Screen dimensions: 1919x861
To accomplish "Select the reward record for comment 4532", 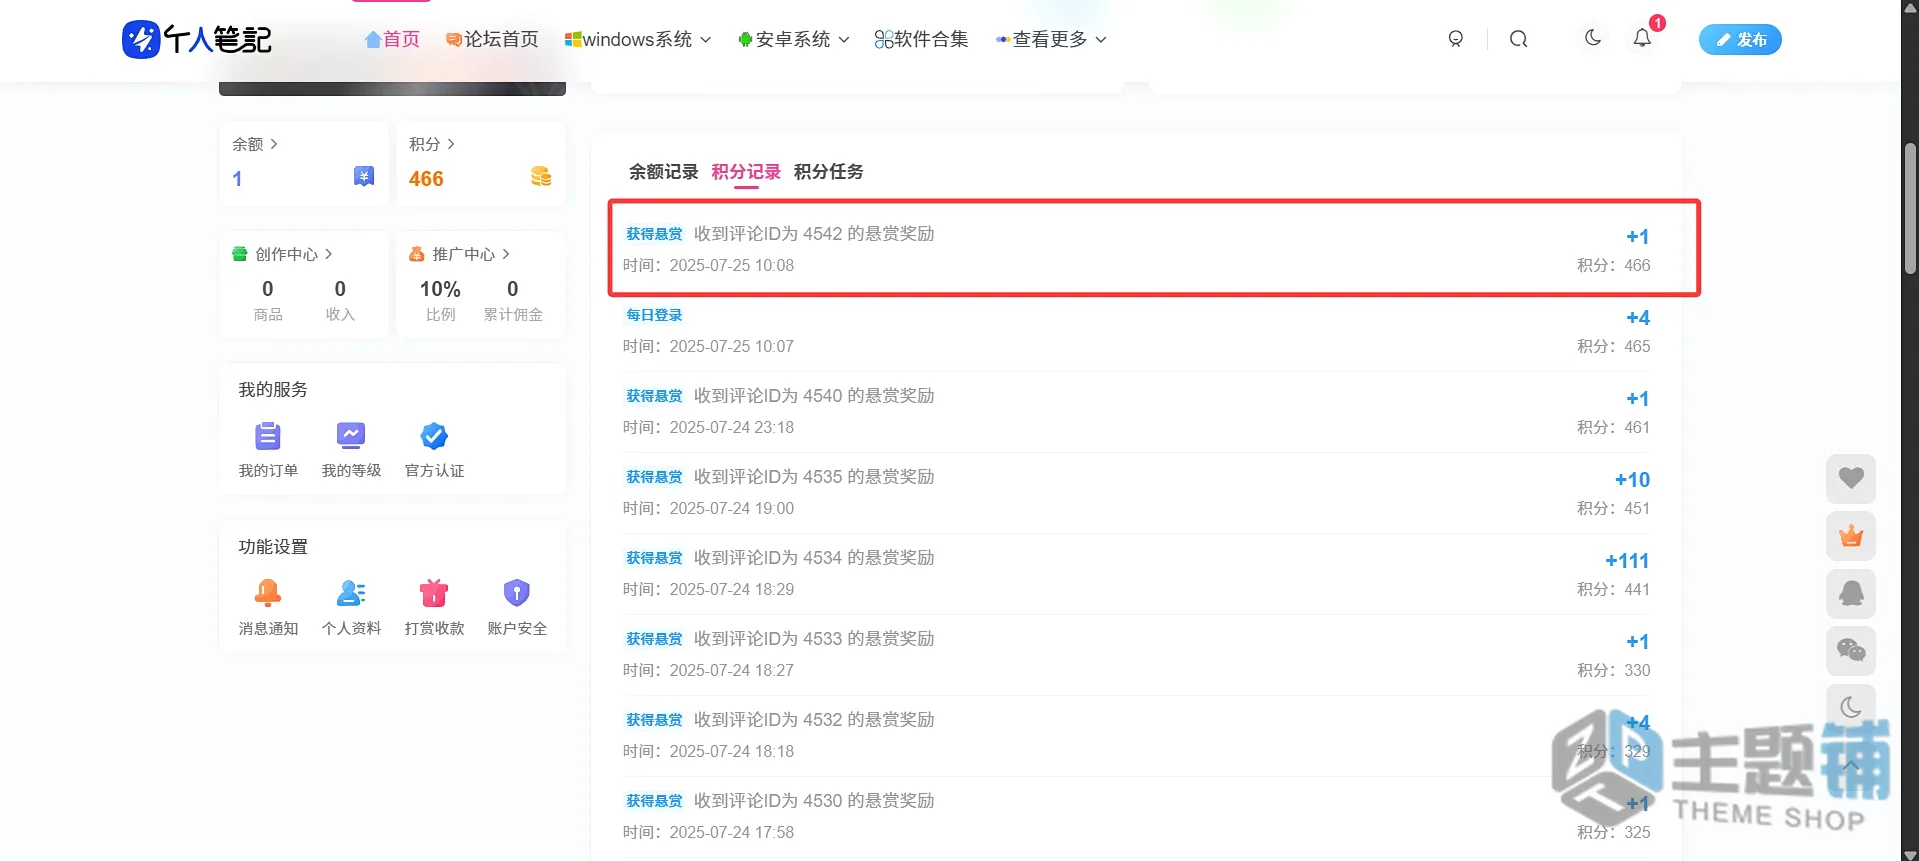I will point(1136,735).
